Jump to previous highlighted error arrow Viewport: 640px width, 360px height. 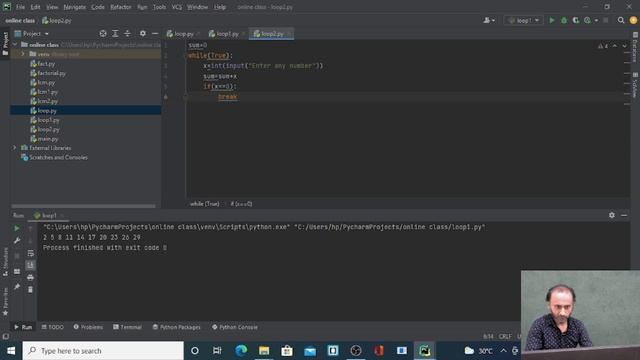(x=615, y=46)
